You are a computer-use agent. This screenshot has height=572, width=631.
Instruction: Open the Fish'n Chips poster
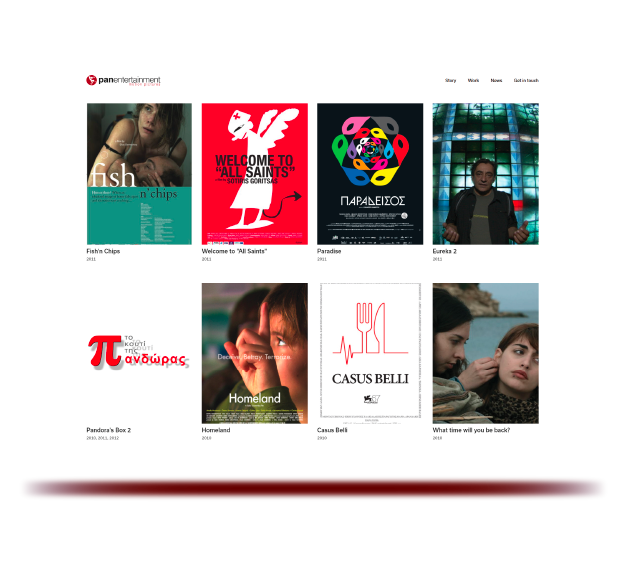coord(139,173)
